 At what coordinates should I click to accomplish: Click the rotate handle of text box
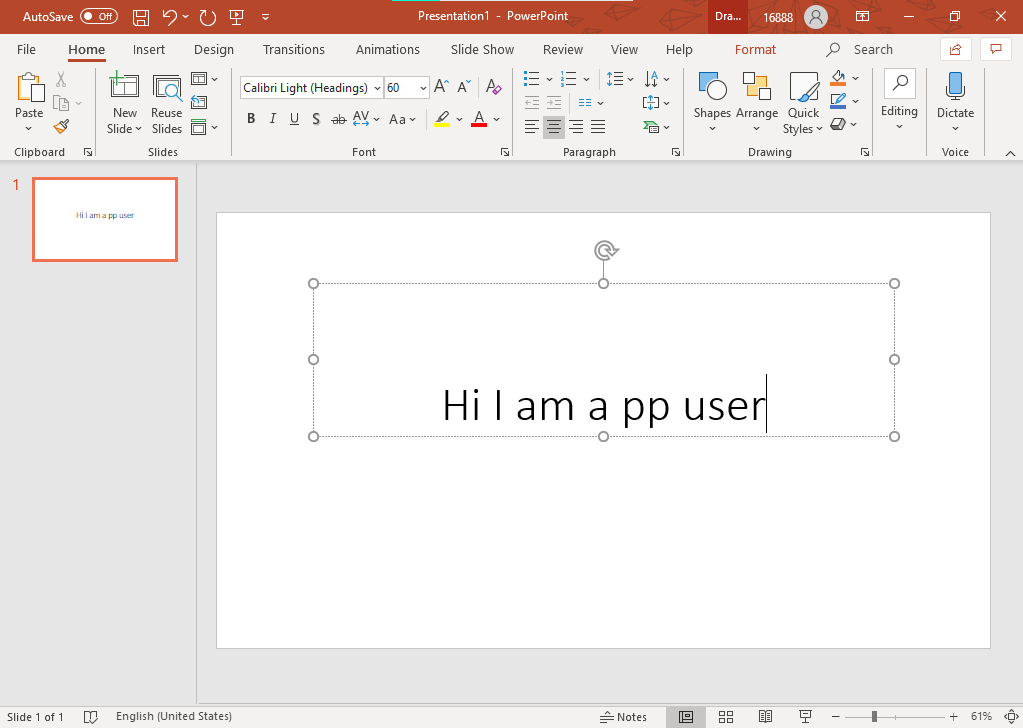click(606, 250)
